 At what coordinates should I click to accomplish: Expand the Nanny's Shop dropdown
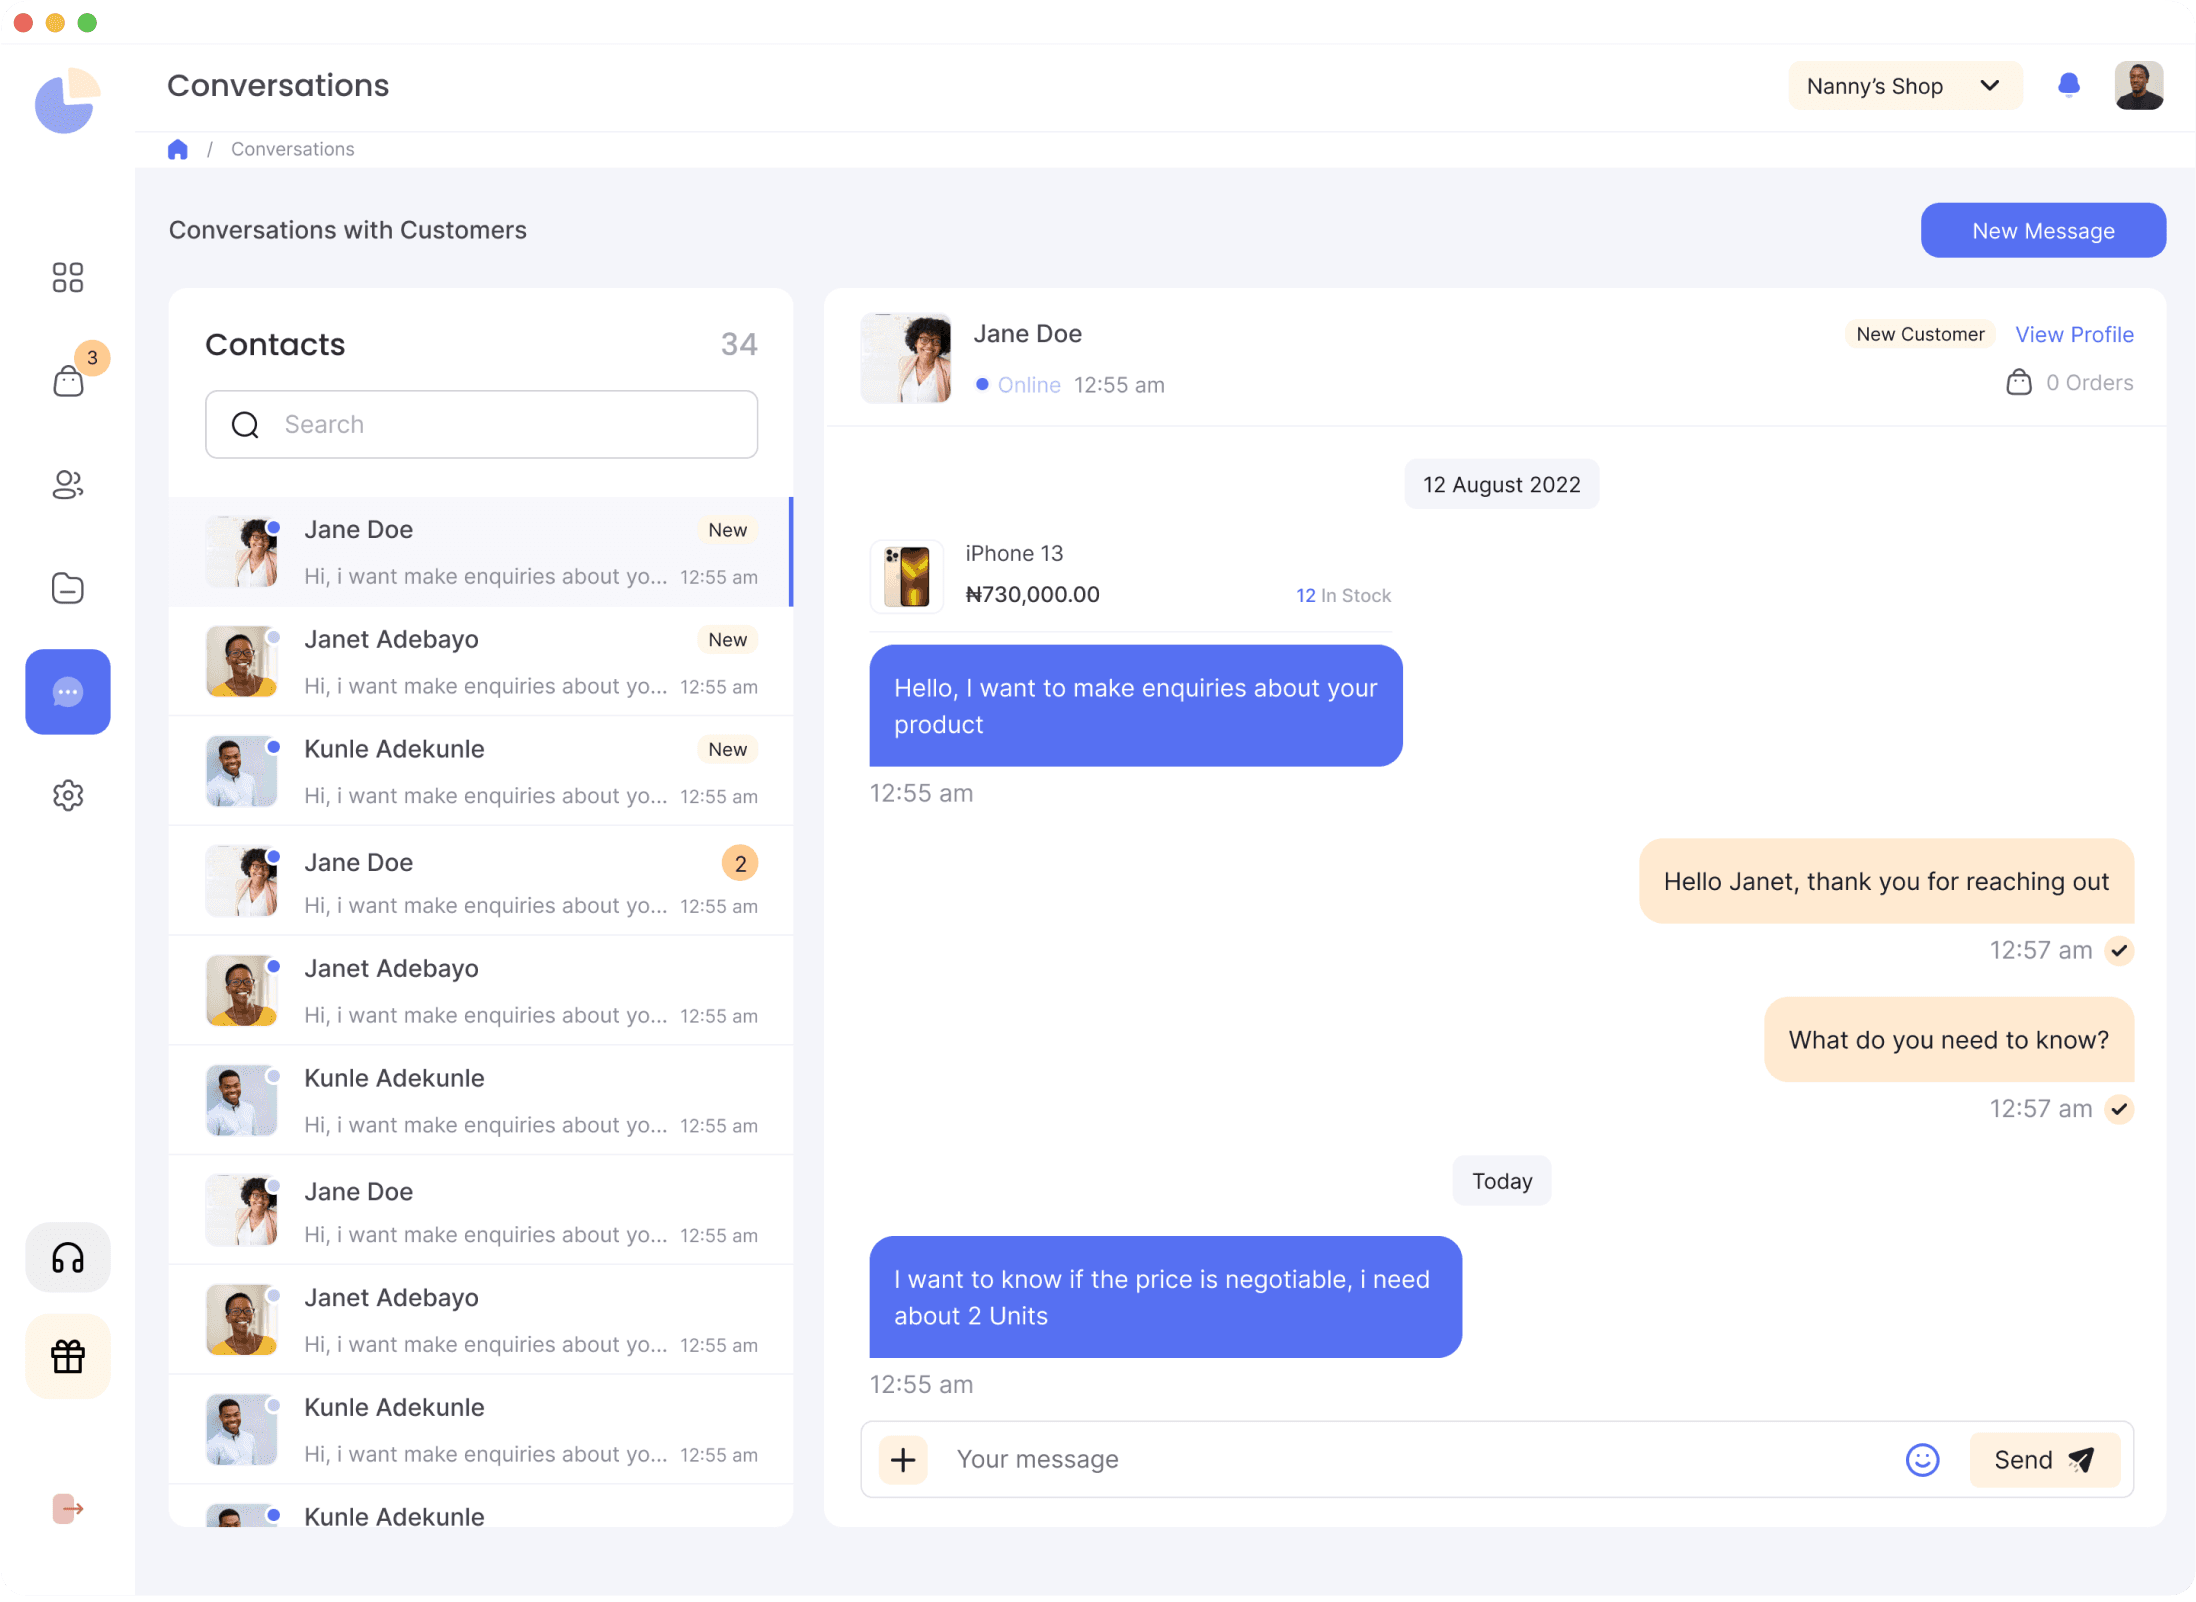(1904, 86)
